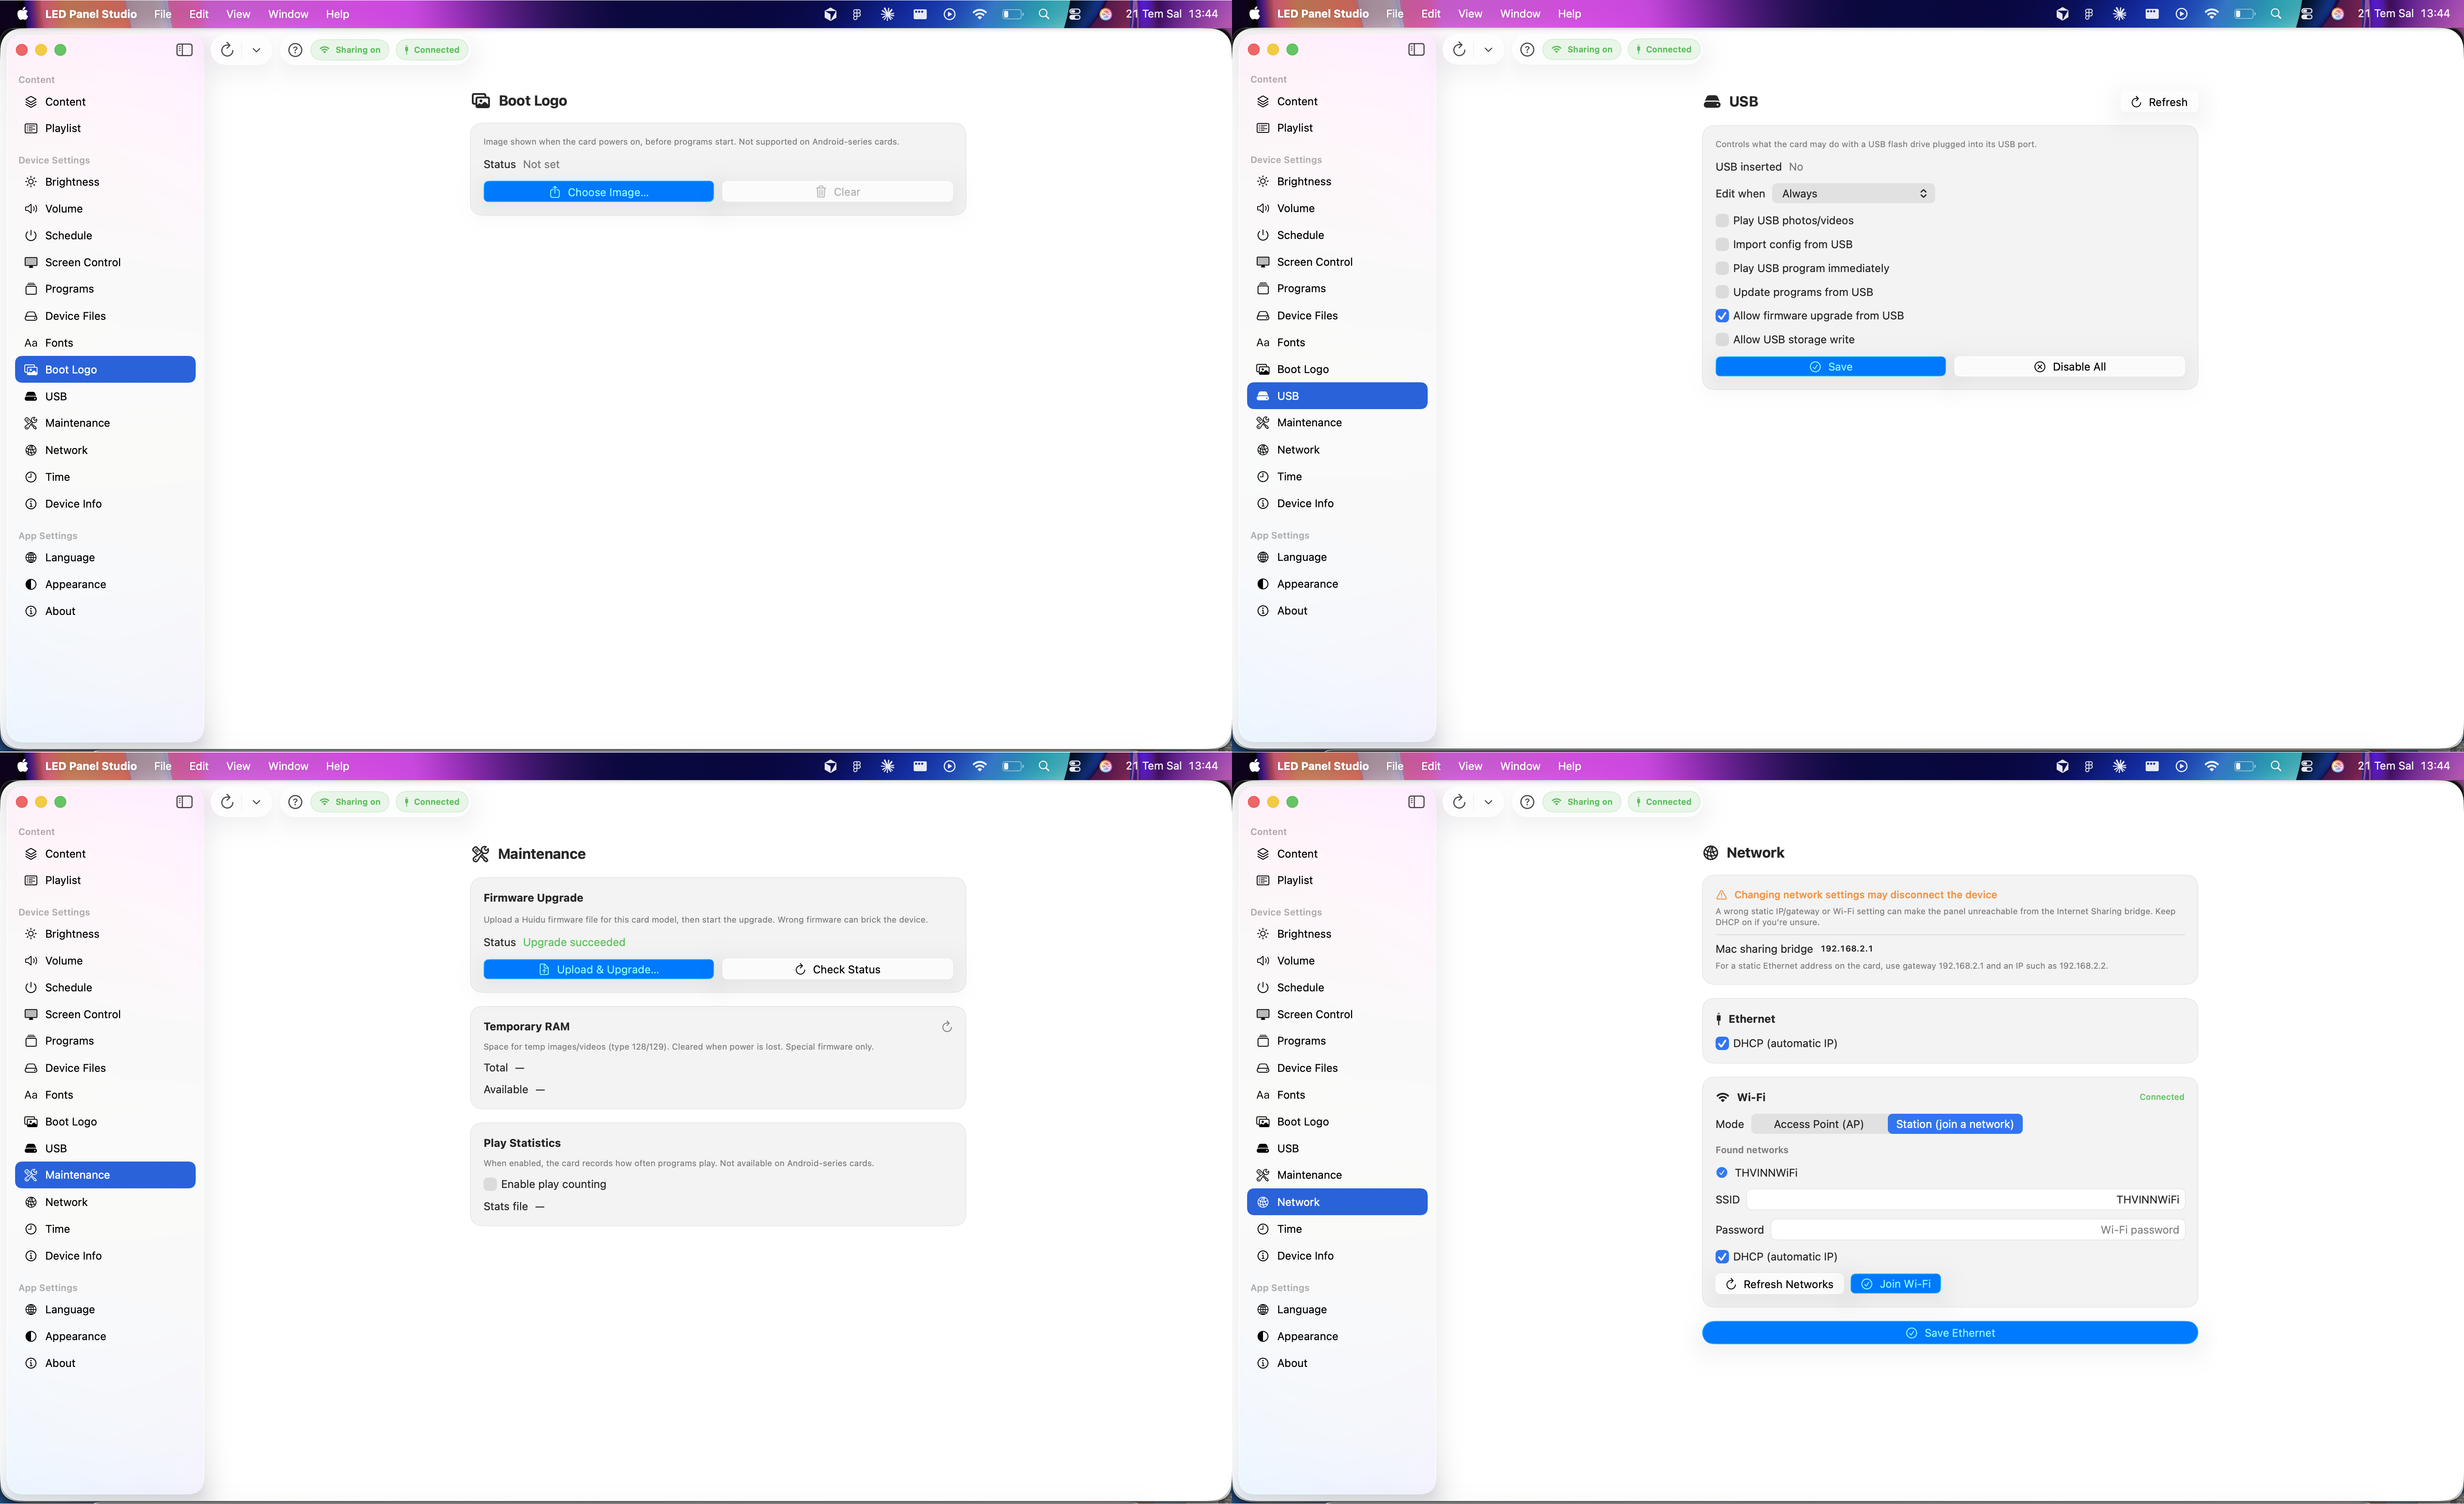
Task: Click the Refresh button in the USB window
Action: click(2158, 102)
